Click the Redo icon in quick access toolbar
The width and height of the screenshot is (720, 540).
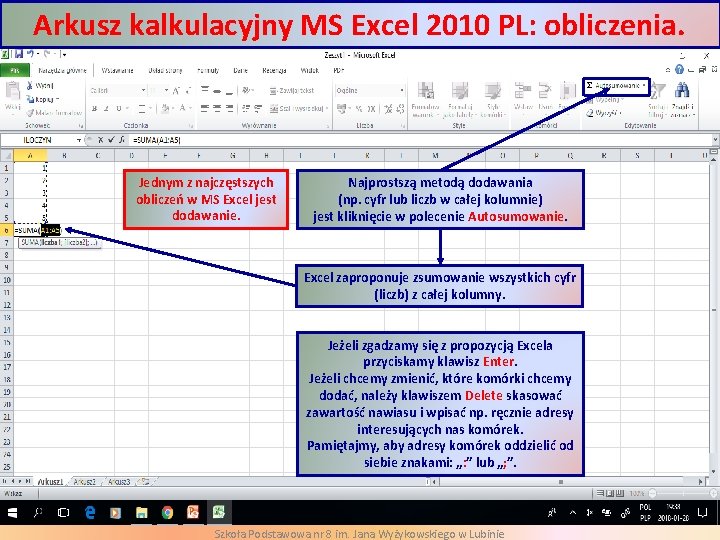(47, 54)
